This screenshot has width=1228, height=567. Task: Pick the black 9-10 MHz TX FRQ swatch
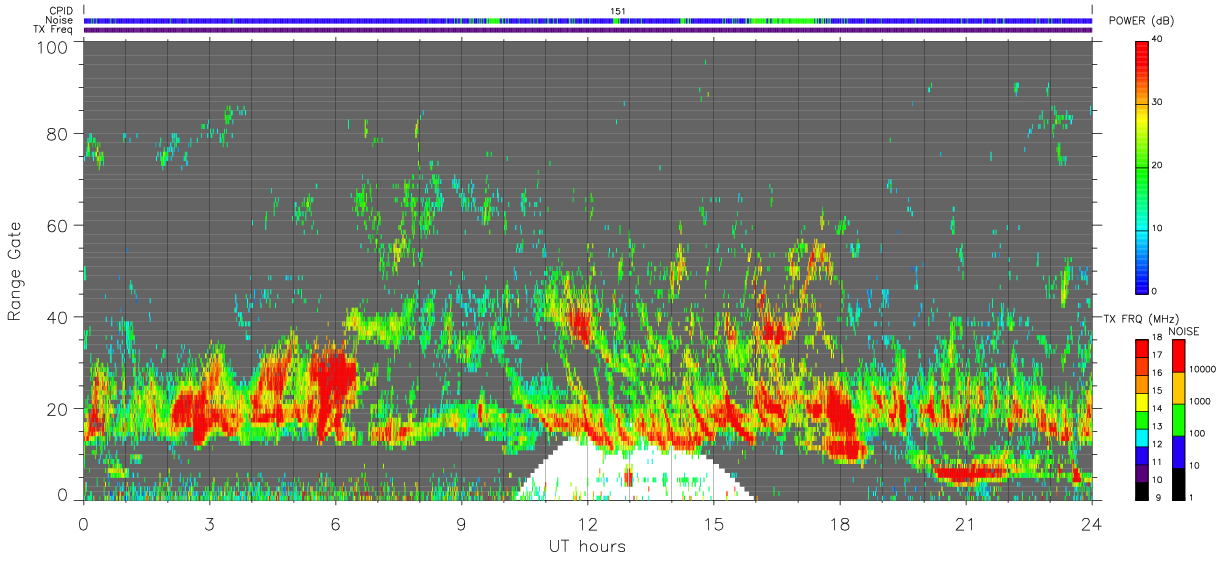coord(1141,489)
